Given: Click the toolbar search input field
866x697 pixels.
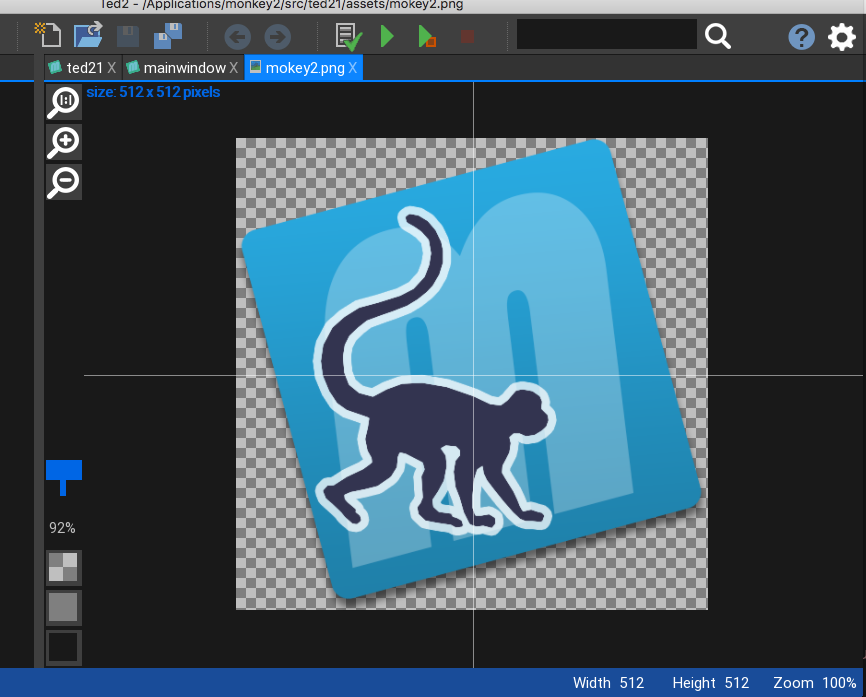Looking at the screenshot, I should click(x=606, y=35).
